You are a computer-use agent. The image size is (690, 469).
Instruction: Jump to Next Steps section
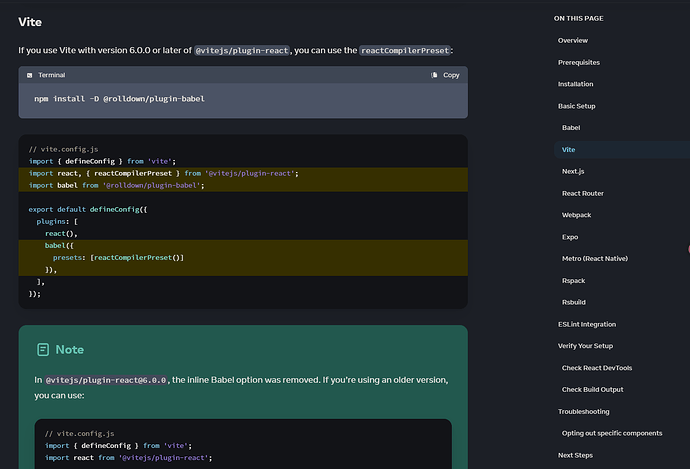point(575,455)
